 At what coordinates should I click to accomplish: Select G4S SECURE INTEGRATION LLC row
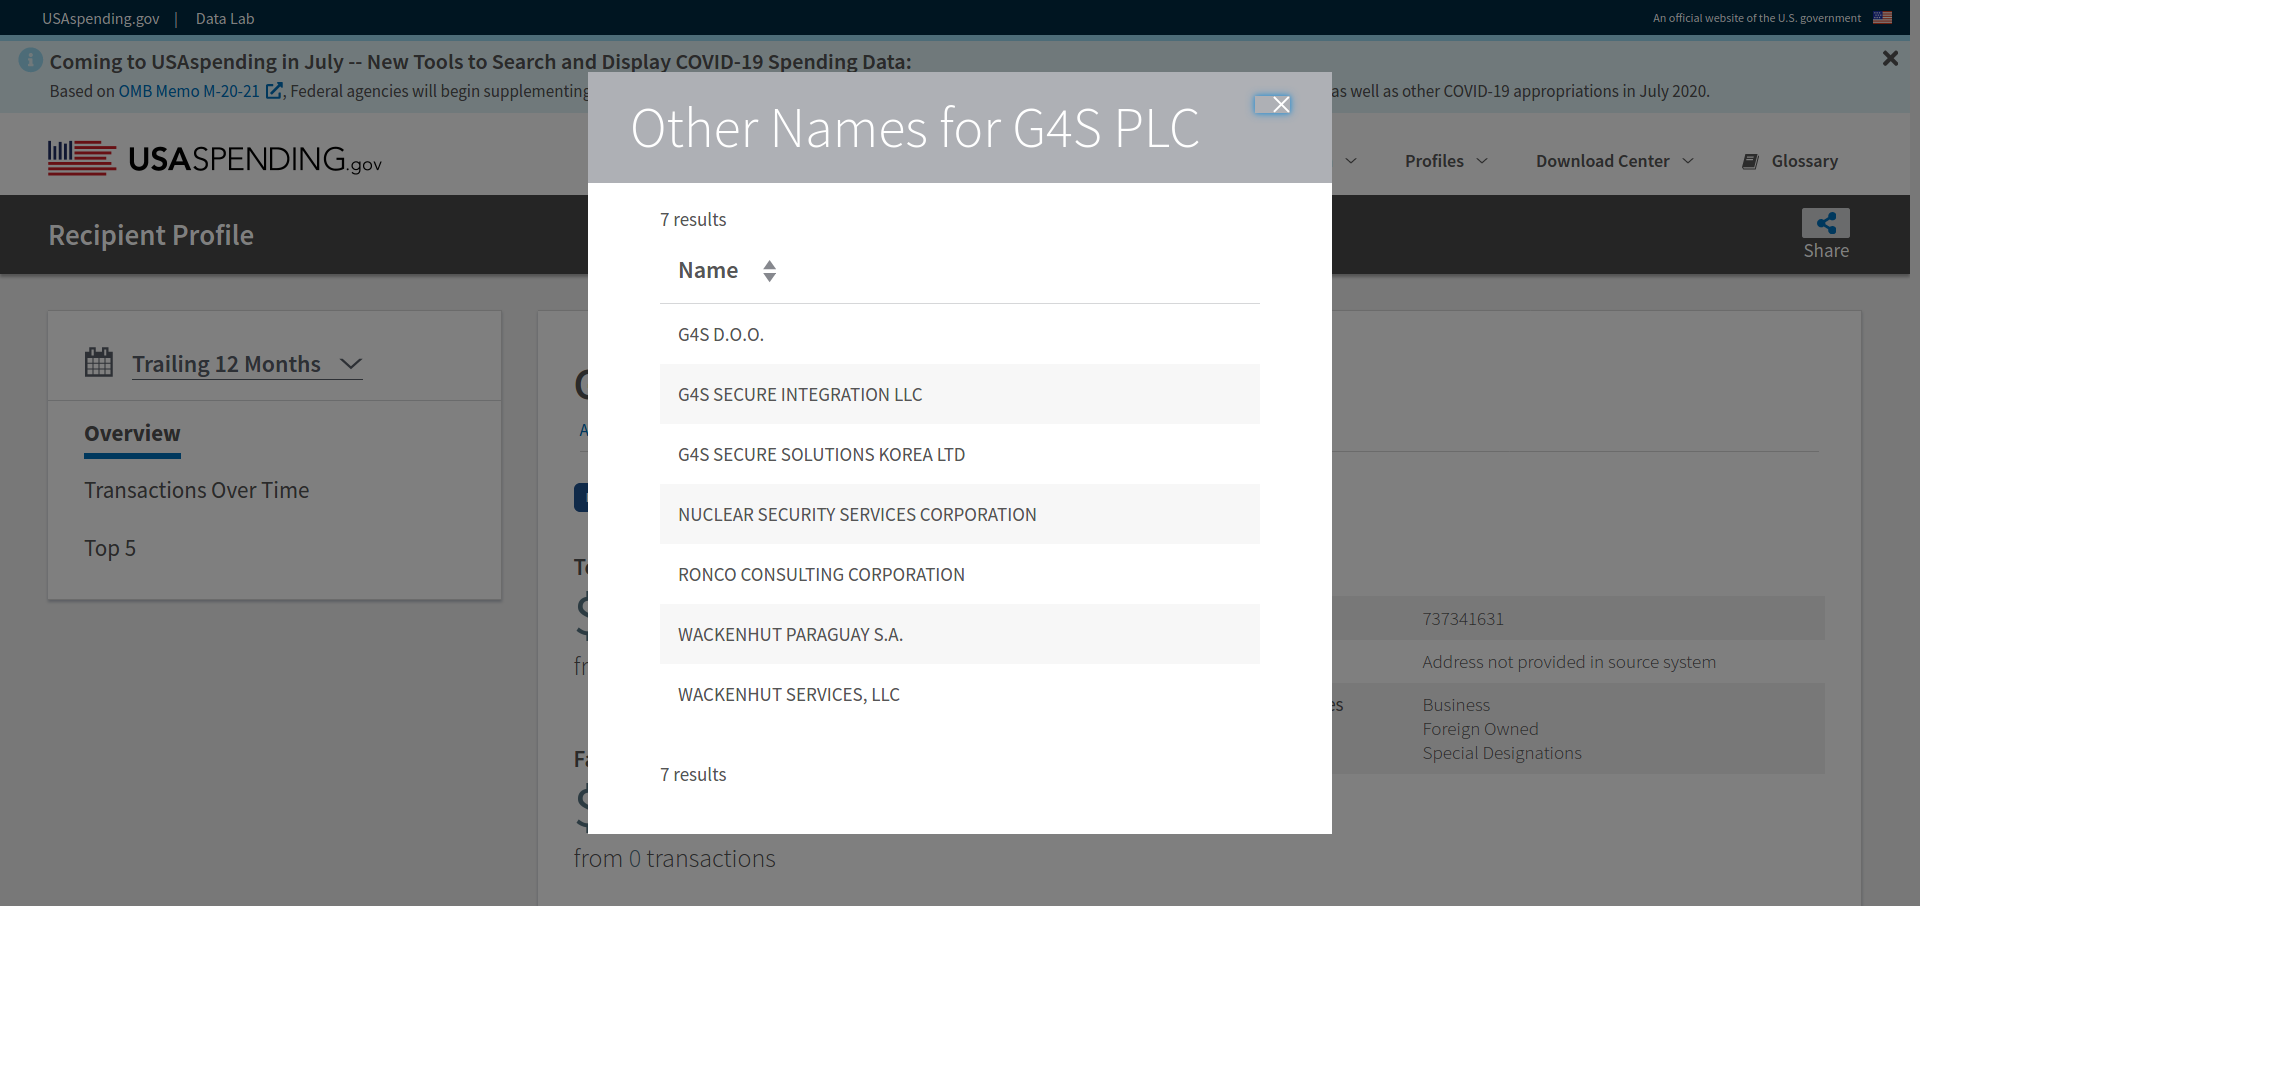[x=960, y=394]
